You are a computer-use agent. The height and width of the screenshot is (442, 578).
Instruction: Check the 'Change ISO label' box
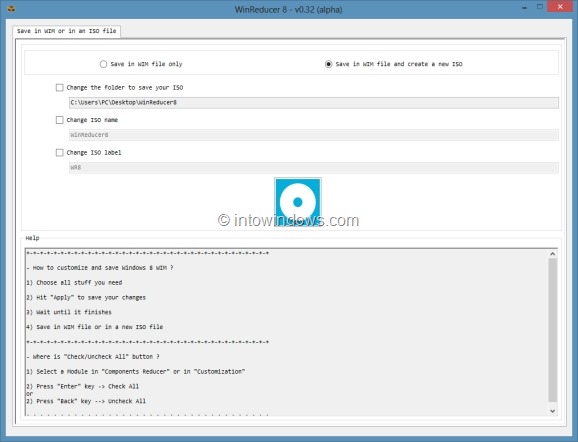point(59,152)
